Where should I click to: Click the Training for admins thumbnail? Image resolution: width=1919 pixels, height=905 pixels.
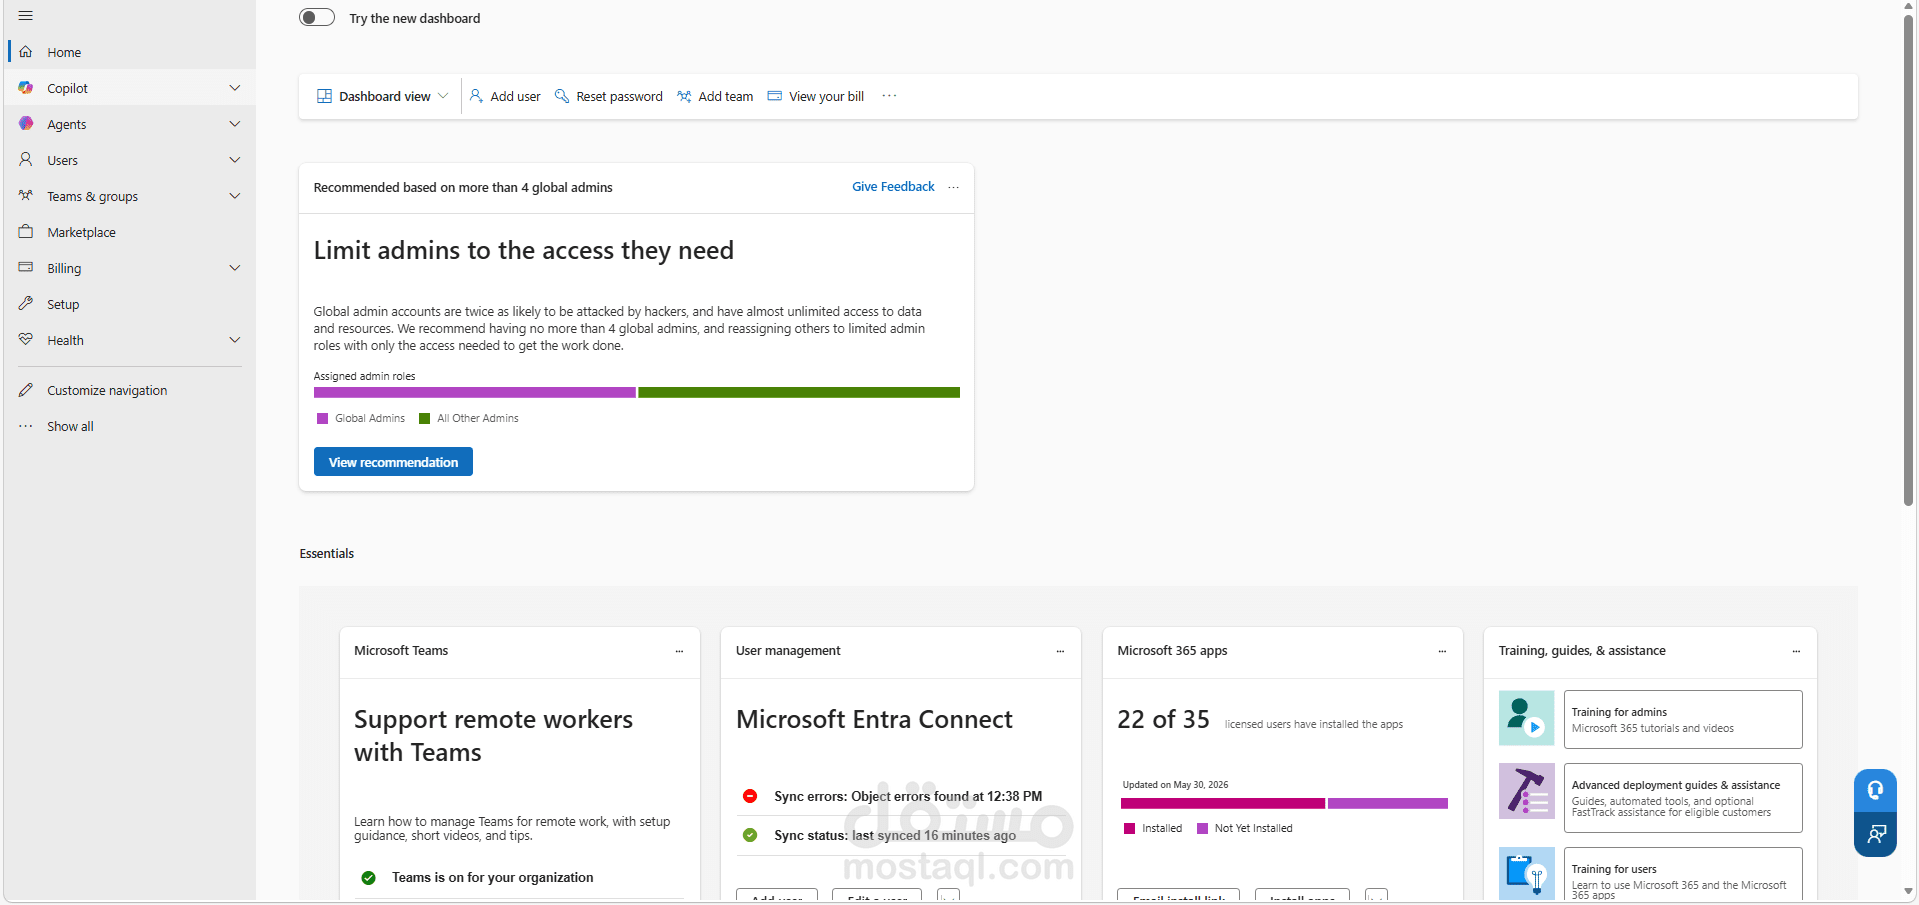1526,718
